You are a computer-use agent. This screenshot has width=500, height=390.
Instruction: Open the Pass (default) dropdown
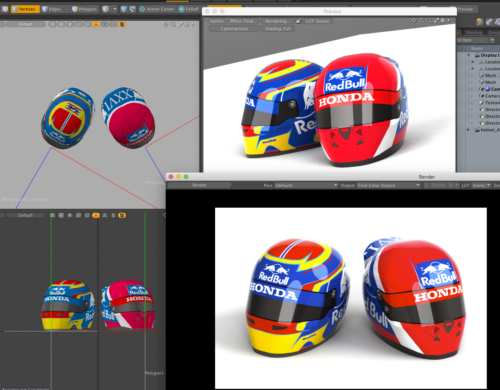click(x=306, y=185)
